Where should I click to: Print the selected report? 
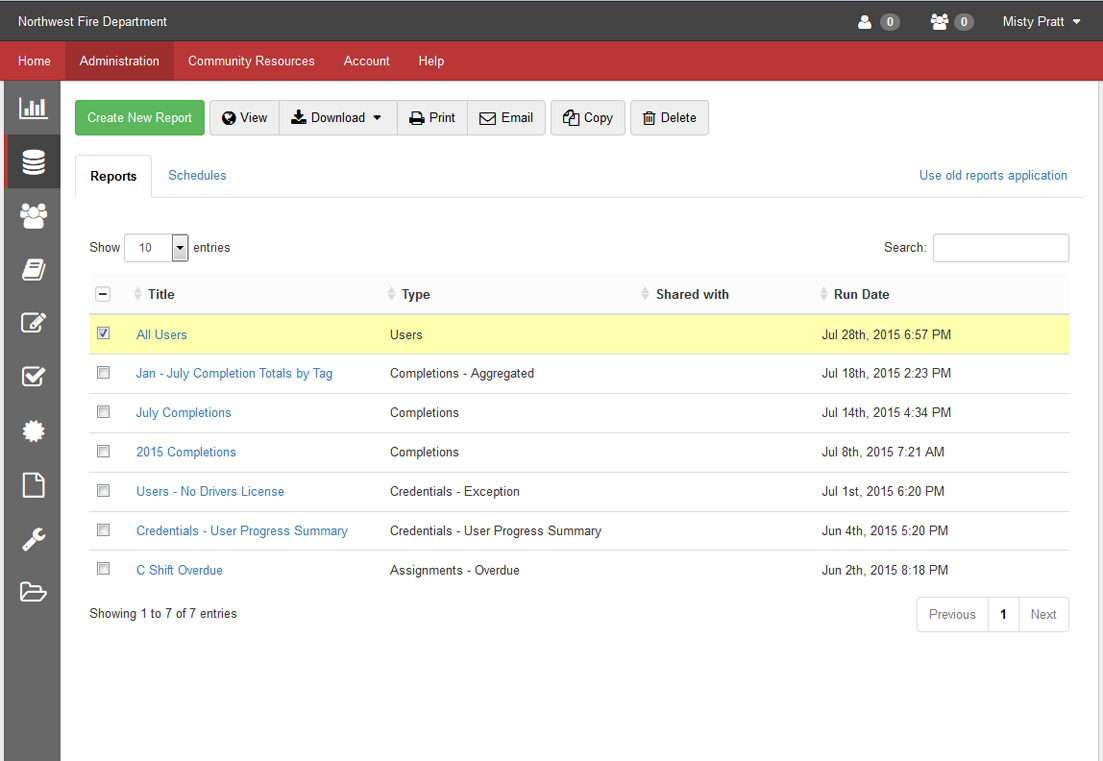click(x=433, y=117)
